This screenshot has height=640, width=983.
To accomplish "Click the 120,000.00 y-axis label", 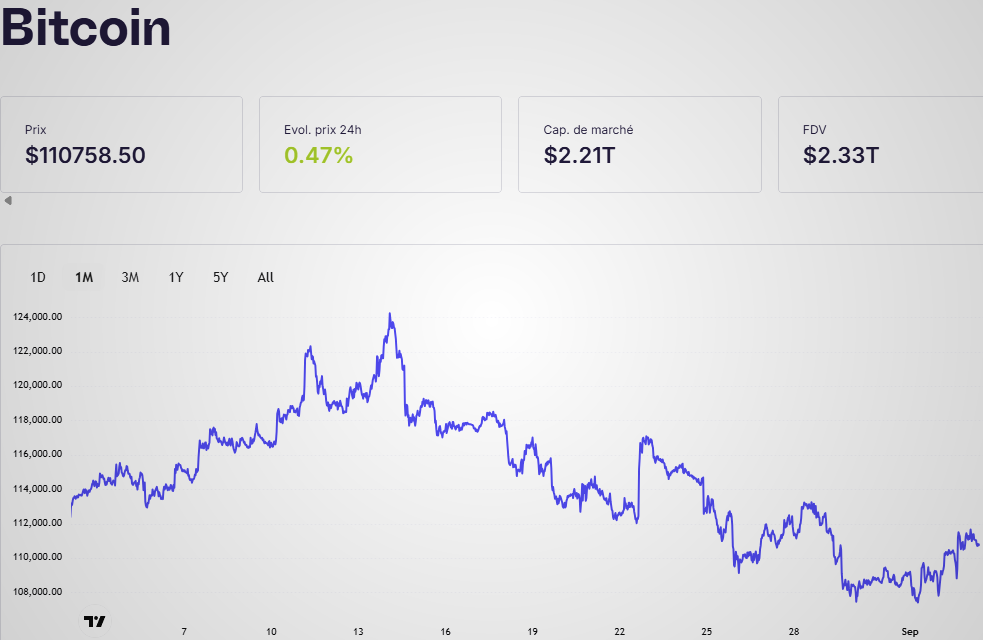I will [38, 385].
